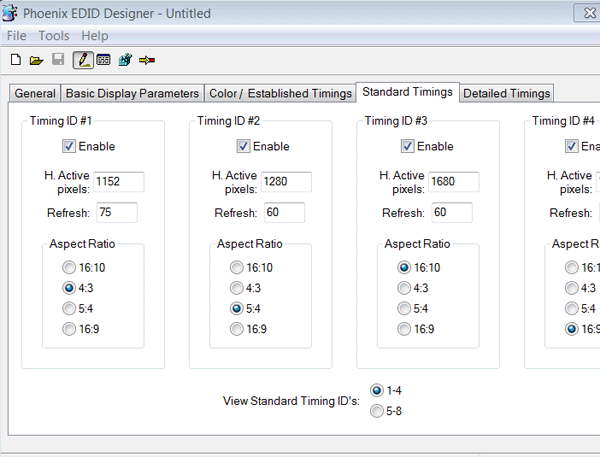Click the Refresh field of Timing ID #3
This screenshot has width=600, height=457.
click(452, 212)
